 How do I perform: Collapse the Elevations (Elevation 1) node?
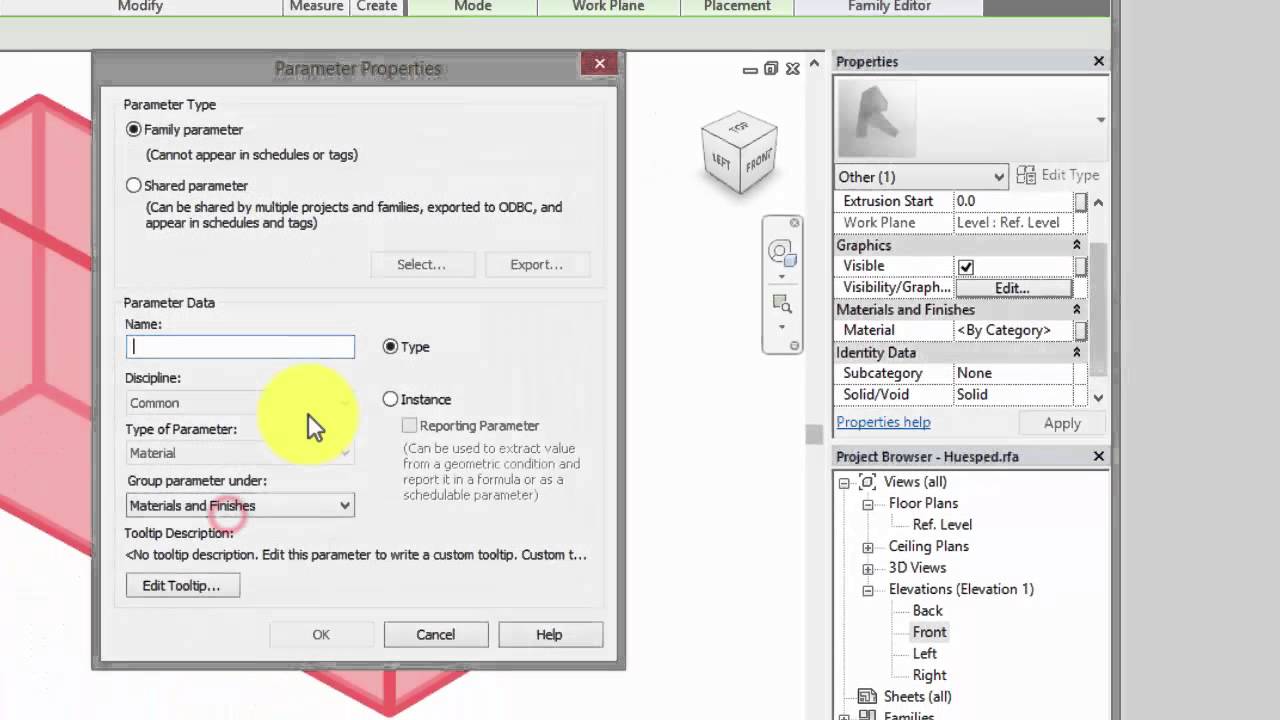coord(868,591)
